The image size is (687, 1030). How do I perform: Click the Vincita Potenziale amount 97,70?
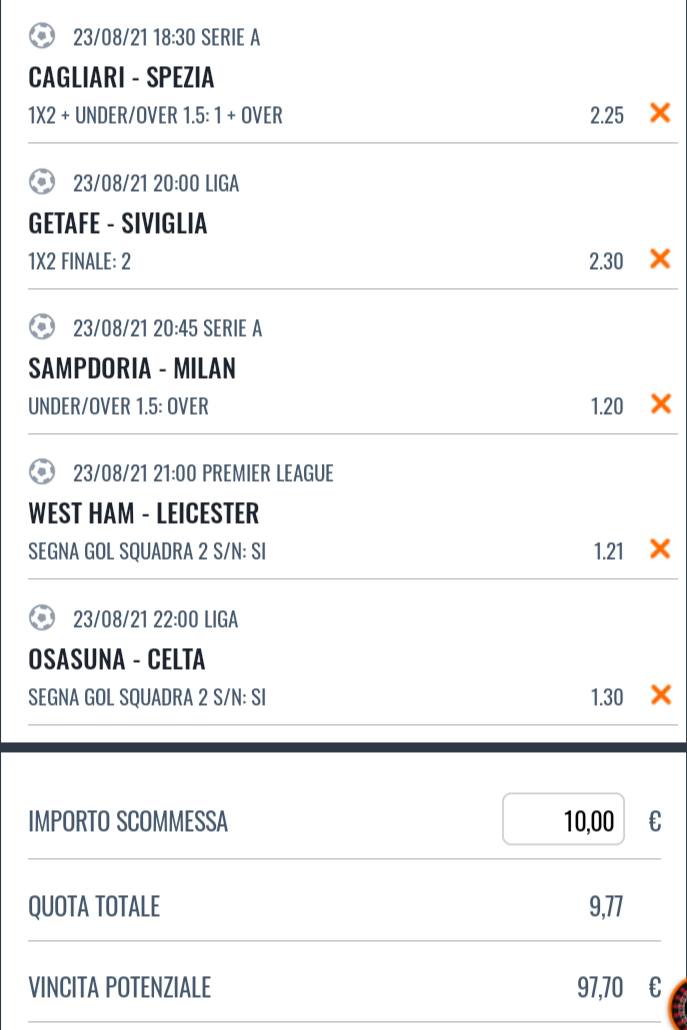pyautogui.click(x=600, y=989)
